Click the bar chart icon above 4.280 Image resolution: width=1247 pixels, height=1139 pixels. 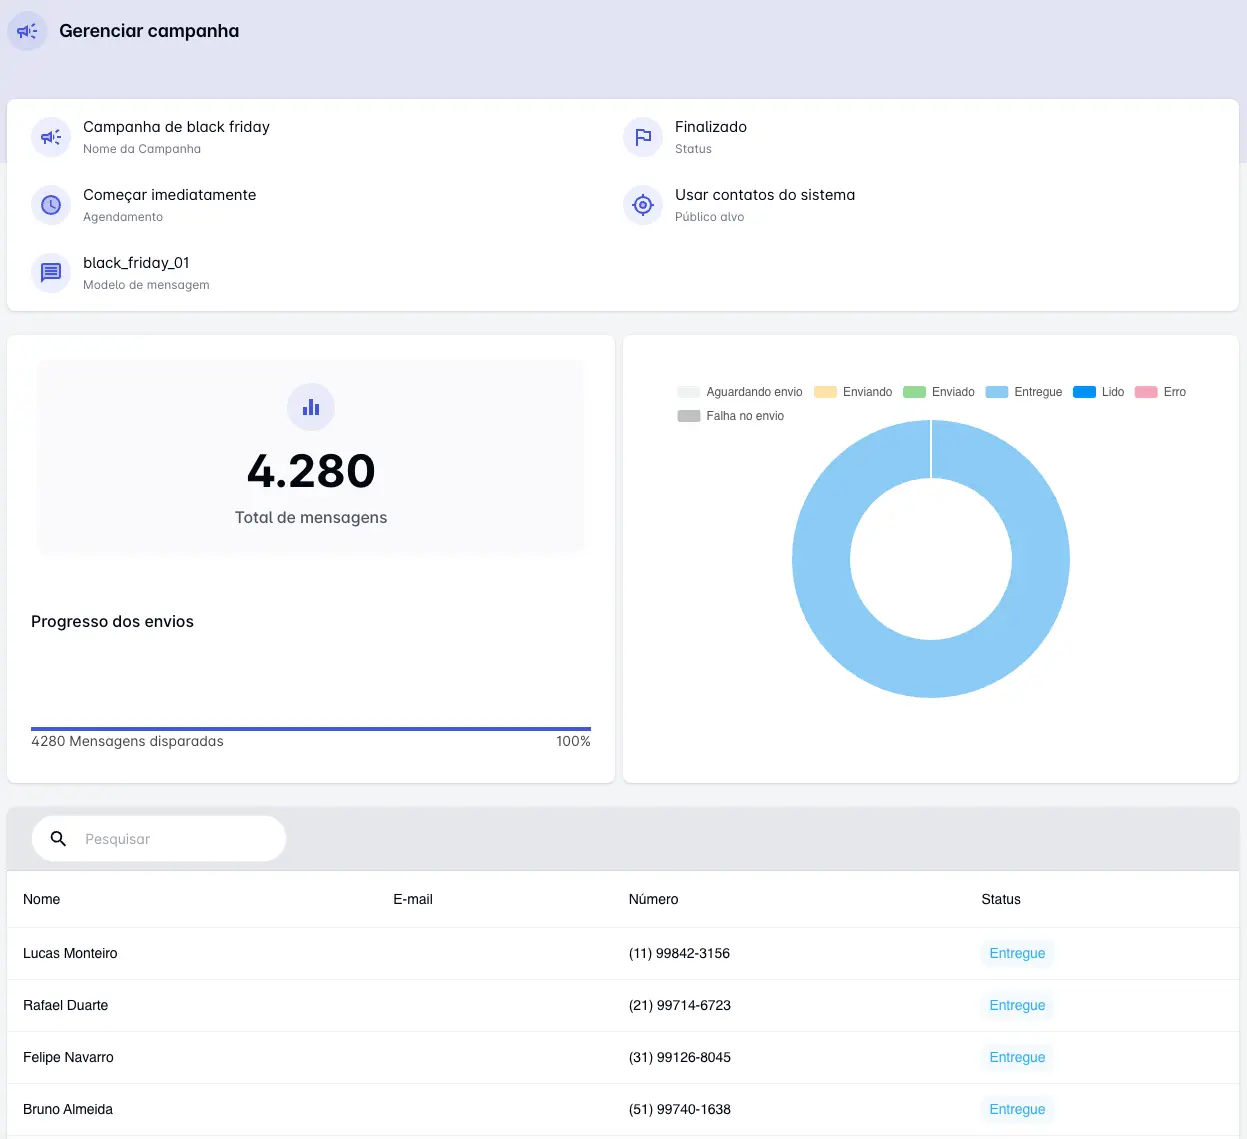[311, 407]
